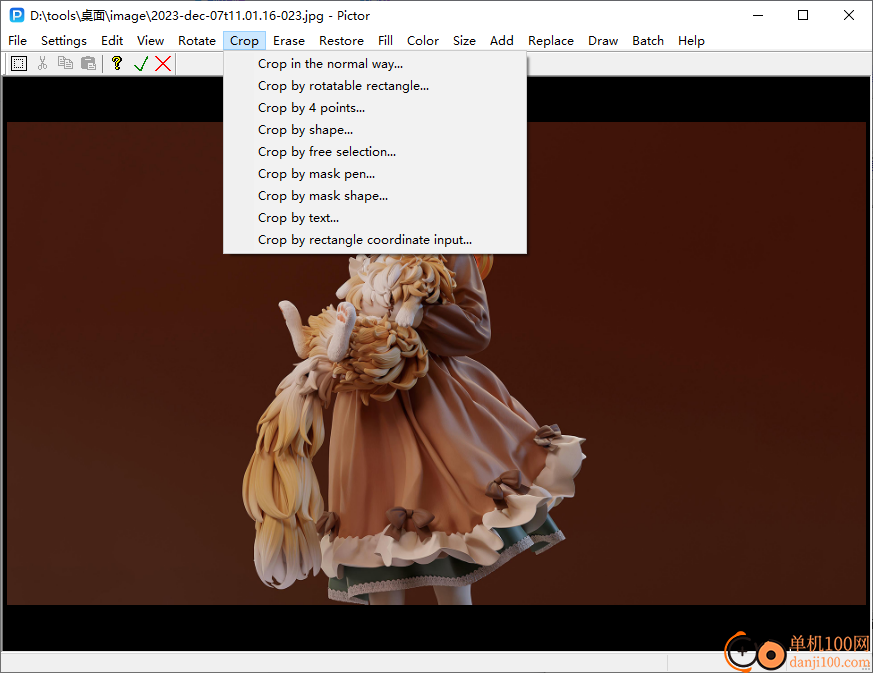Close the Pictor window
This screenshot has height=673, width=873.
click(849, 15)
